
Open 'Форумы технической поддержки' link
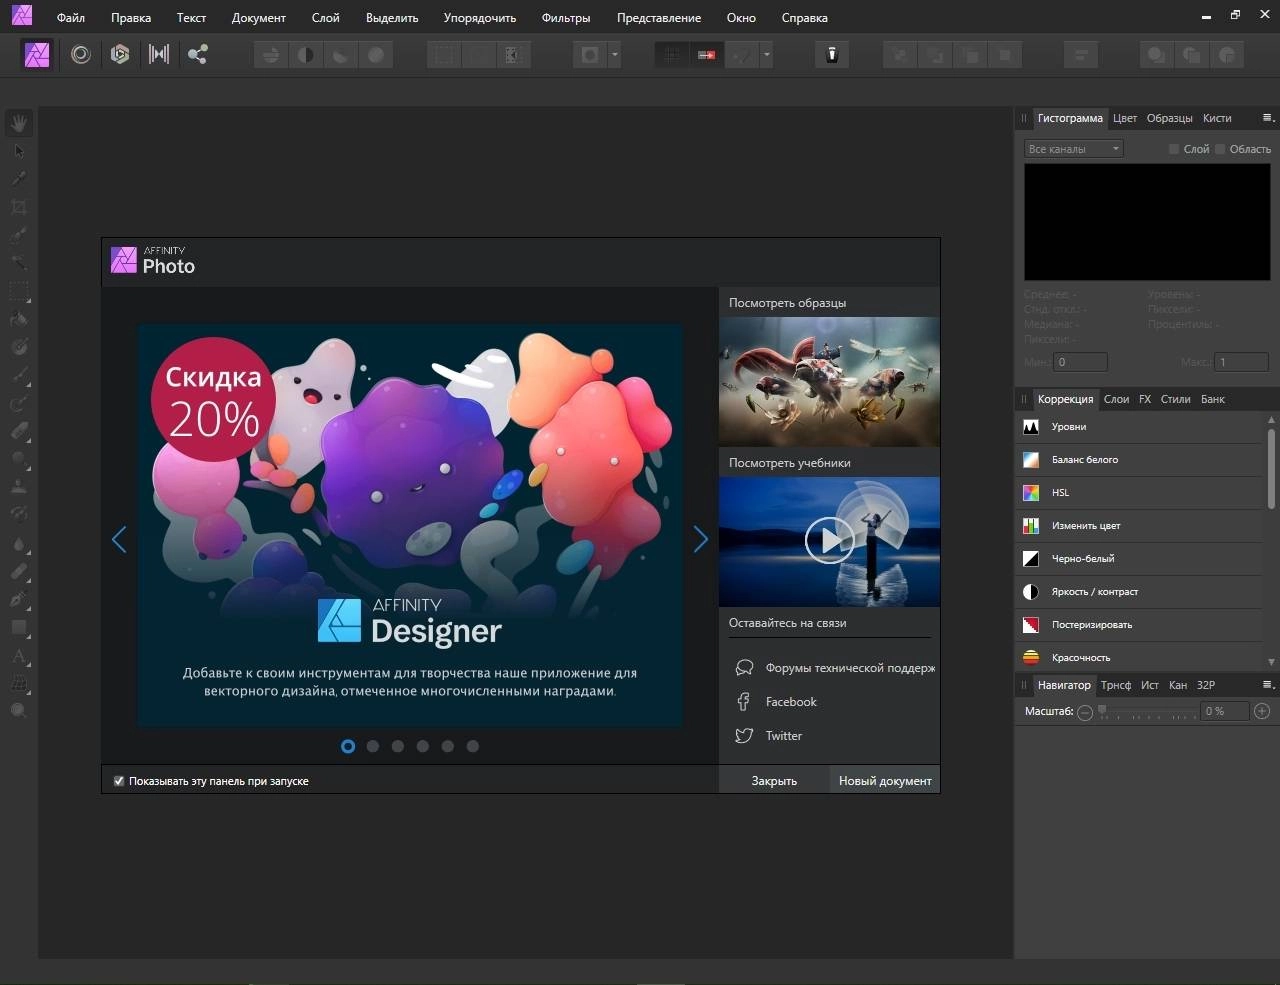click(x=850, y=668)
